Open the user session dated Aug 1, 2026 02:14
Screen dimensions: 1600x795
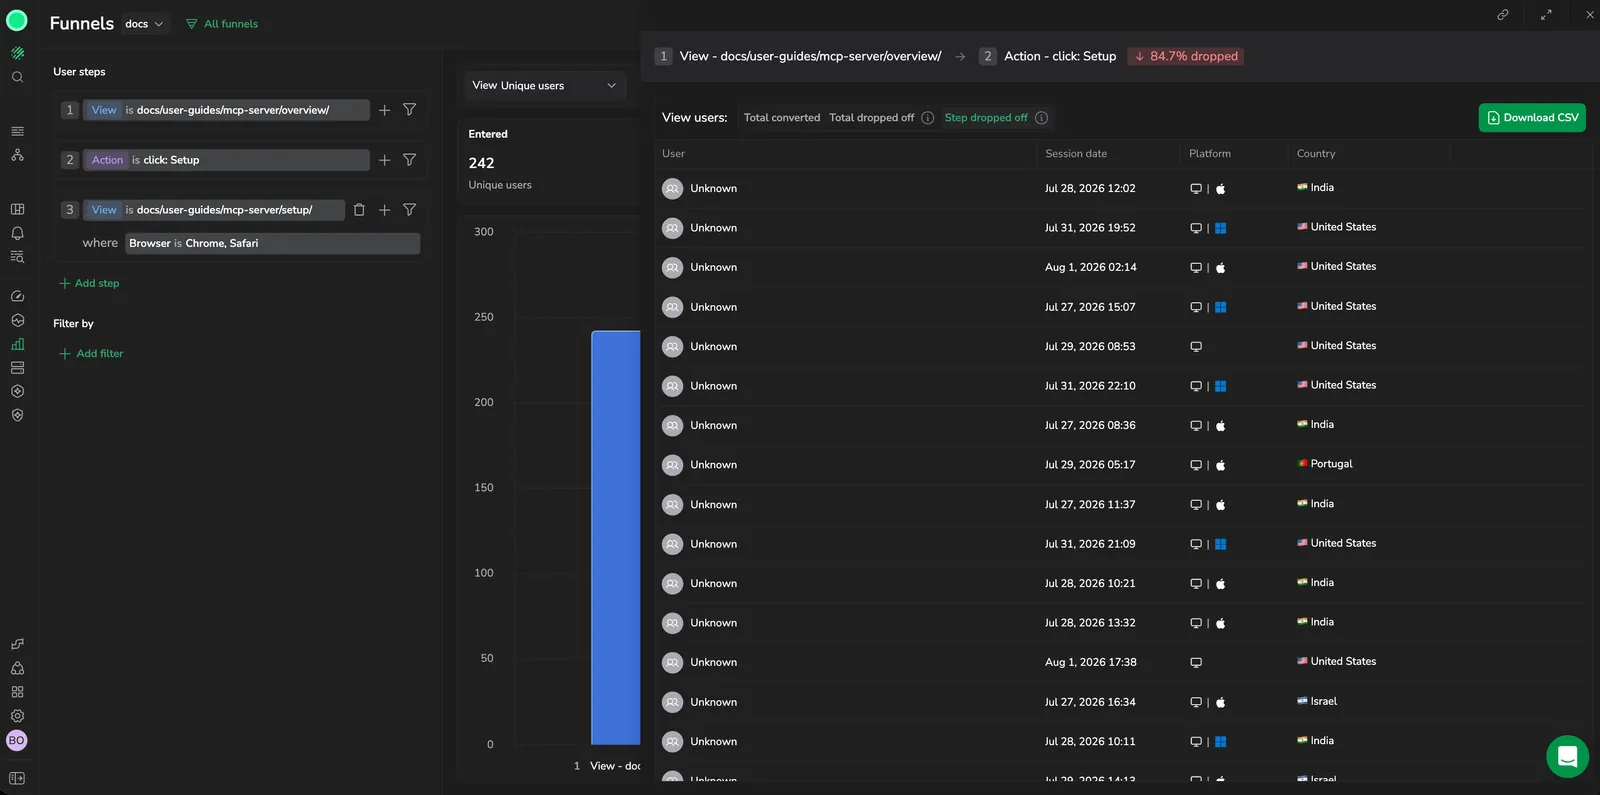point(1120,267)
